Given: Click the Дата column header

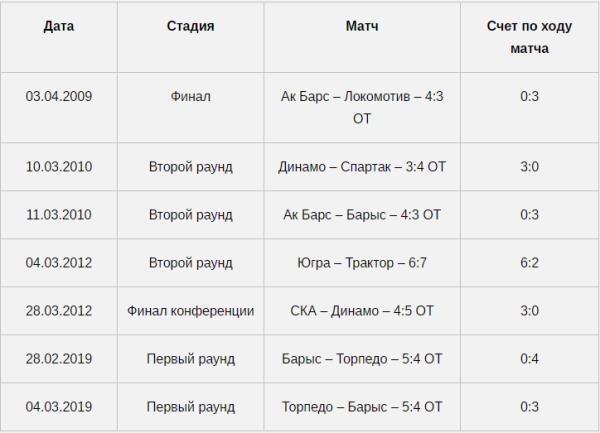Looking at the screenshot, I should tap(59, 26).
